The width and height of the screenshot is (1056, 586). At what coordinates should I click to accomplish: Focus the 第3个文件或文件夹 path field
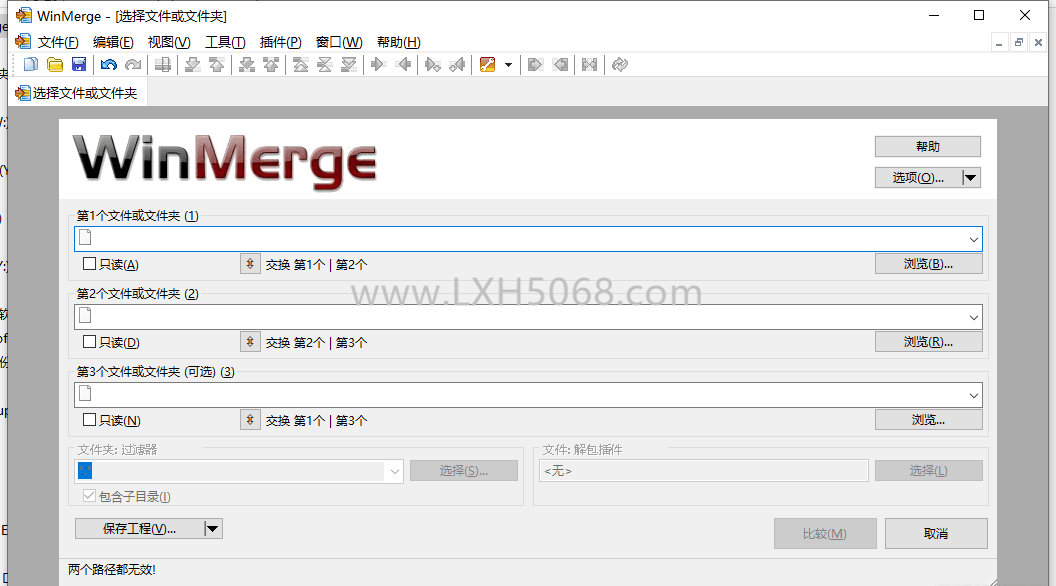pos(528,395)
